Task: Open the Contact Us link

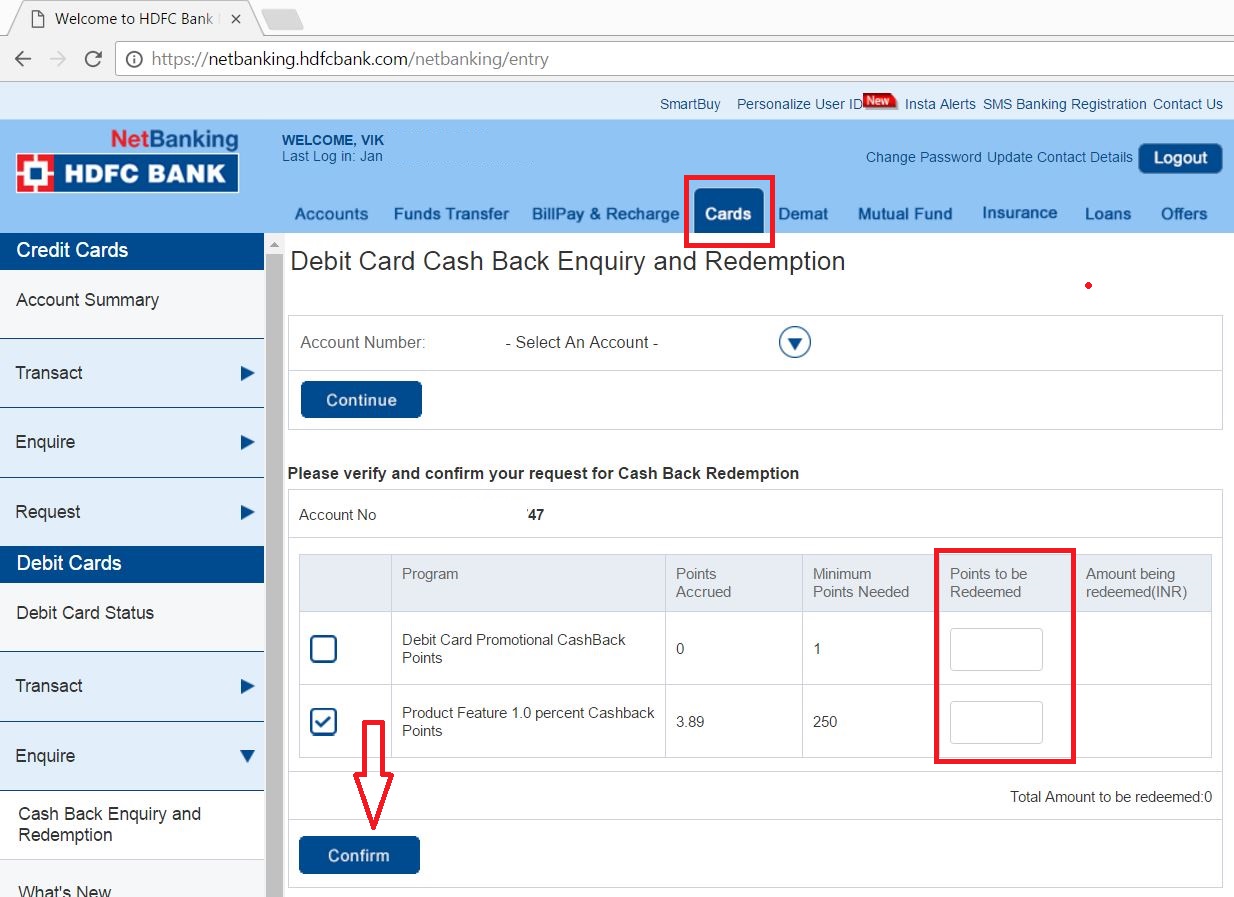Action: click(x=1188, y=104)
